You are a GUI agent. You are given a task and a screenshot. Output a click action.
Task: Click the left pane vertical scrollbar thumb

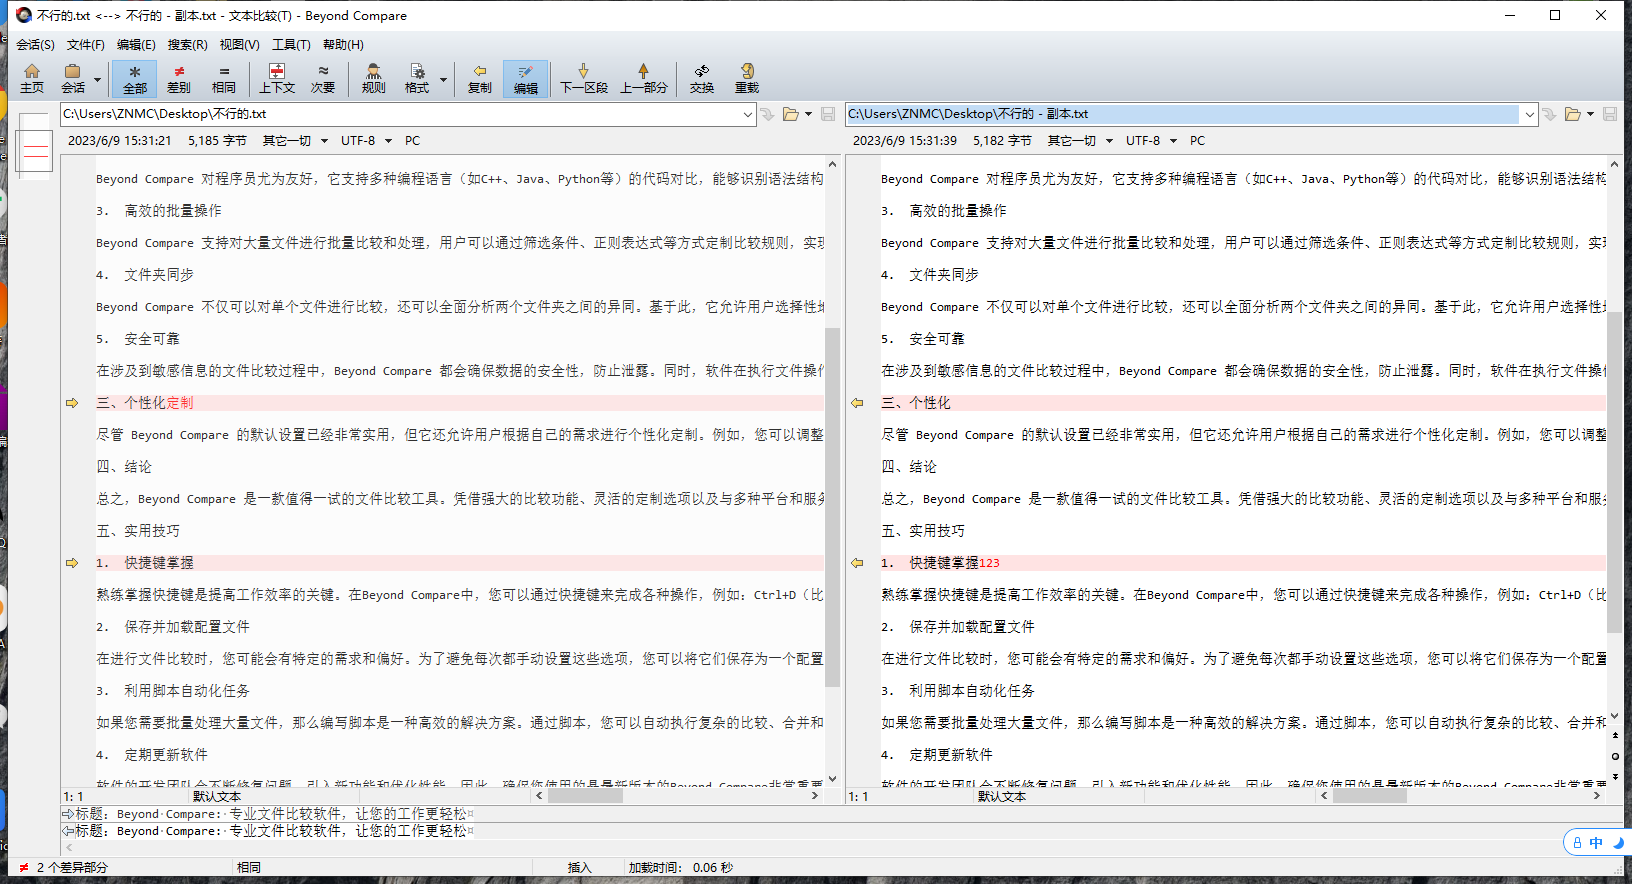pyautogui.click(x=833, y=507)
